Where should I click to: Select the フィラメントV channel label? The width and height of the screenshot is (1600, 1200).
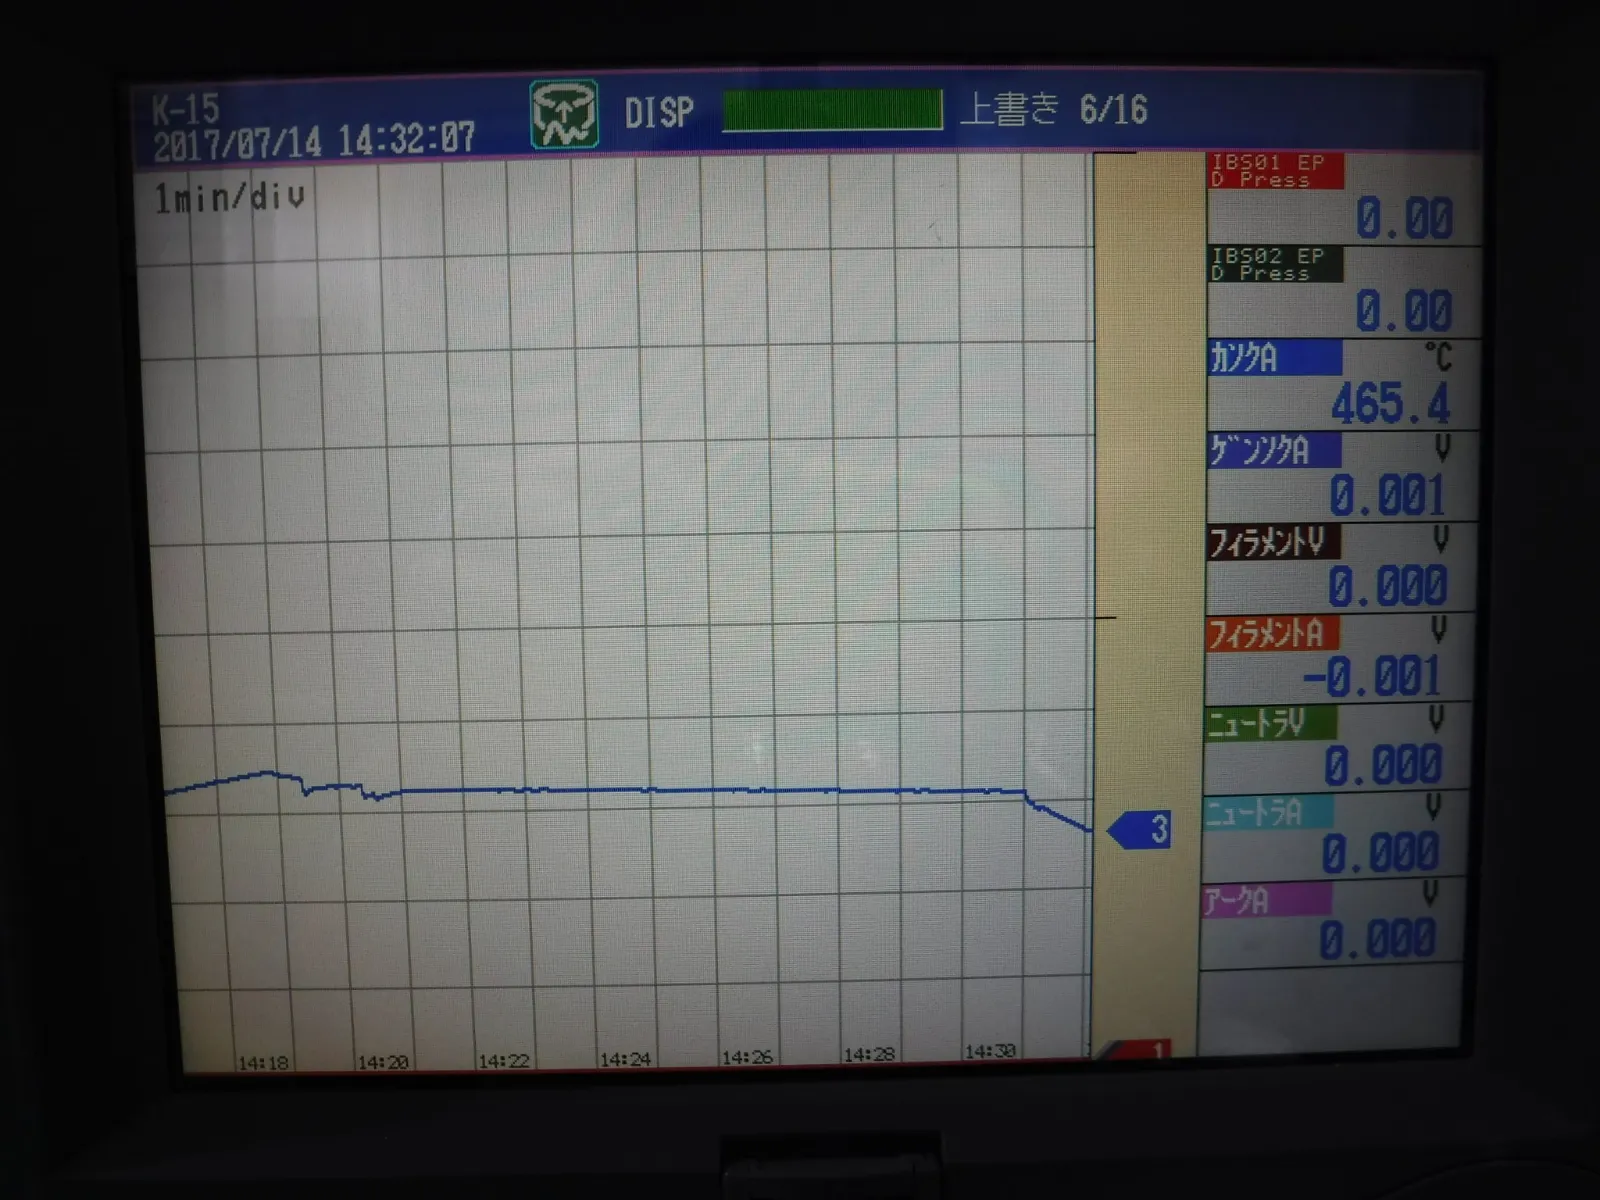[x=1273, y=542]
